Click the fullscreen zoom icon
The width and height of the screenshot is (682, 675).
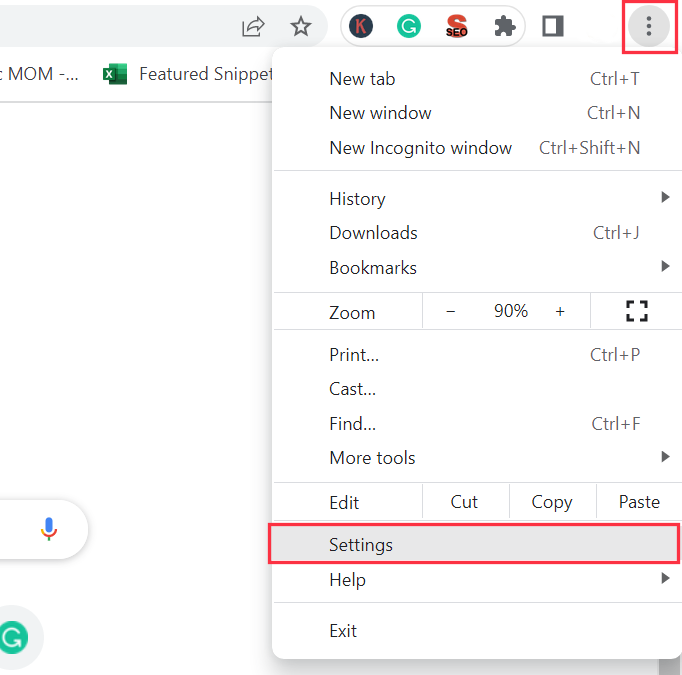pyautogui.click(x=637, y=311)
